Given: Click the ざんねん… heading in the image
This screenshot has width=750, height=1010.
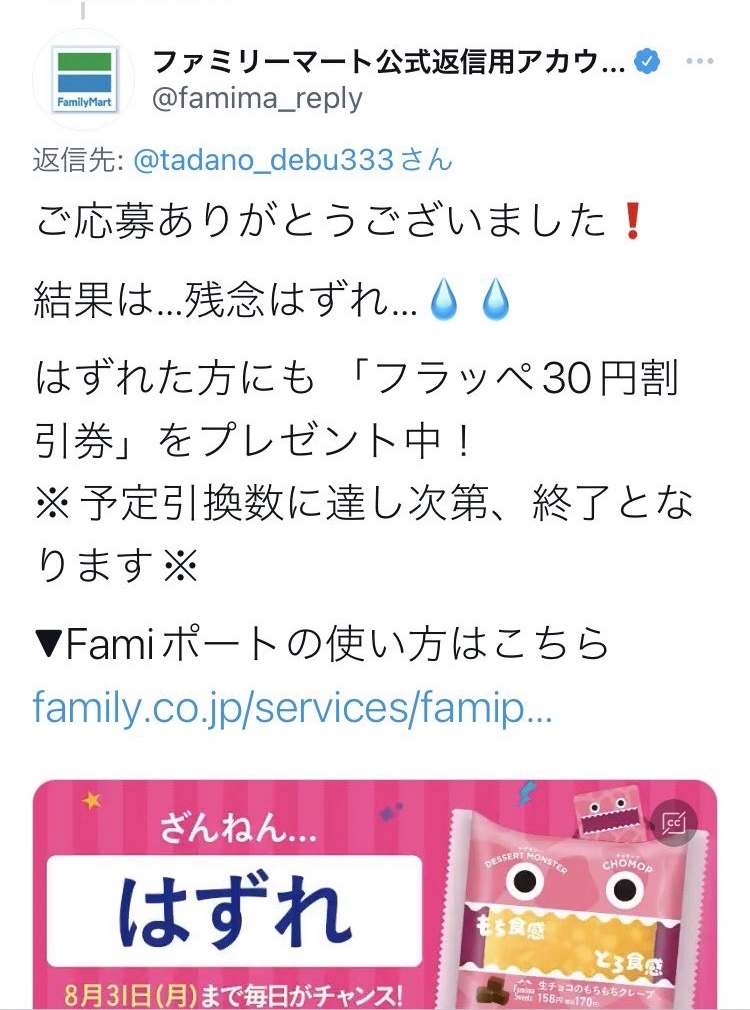Looking at the screenshot, I should (x=237, y=828).
